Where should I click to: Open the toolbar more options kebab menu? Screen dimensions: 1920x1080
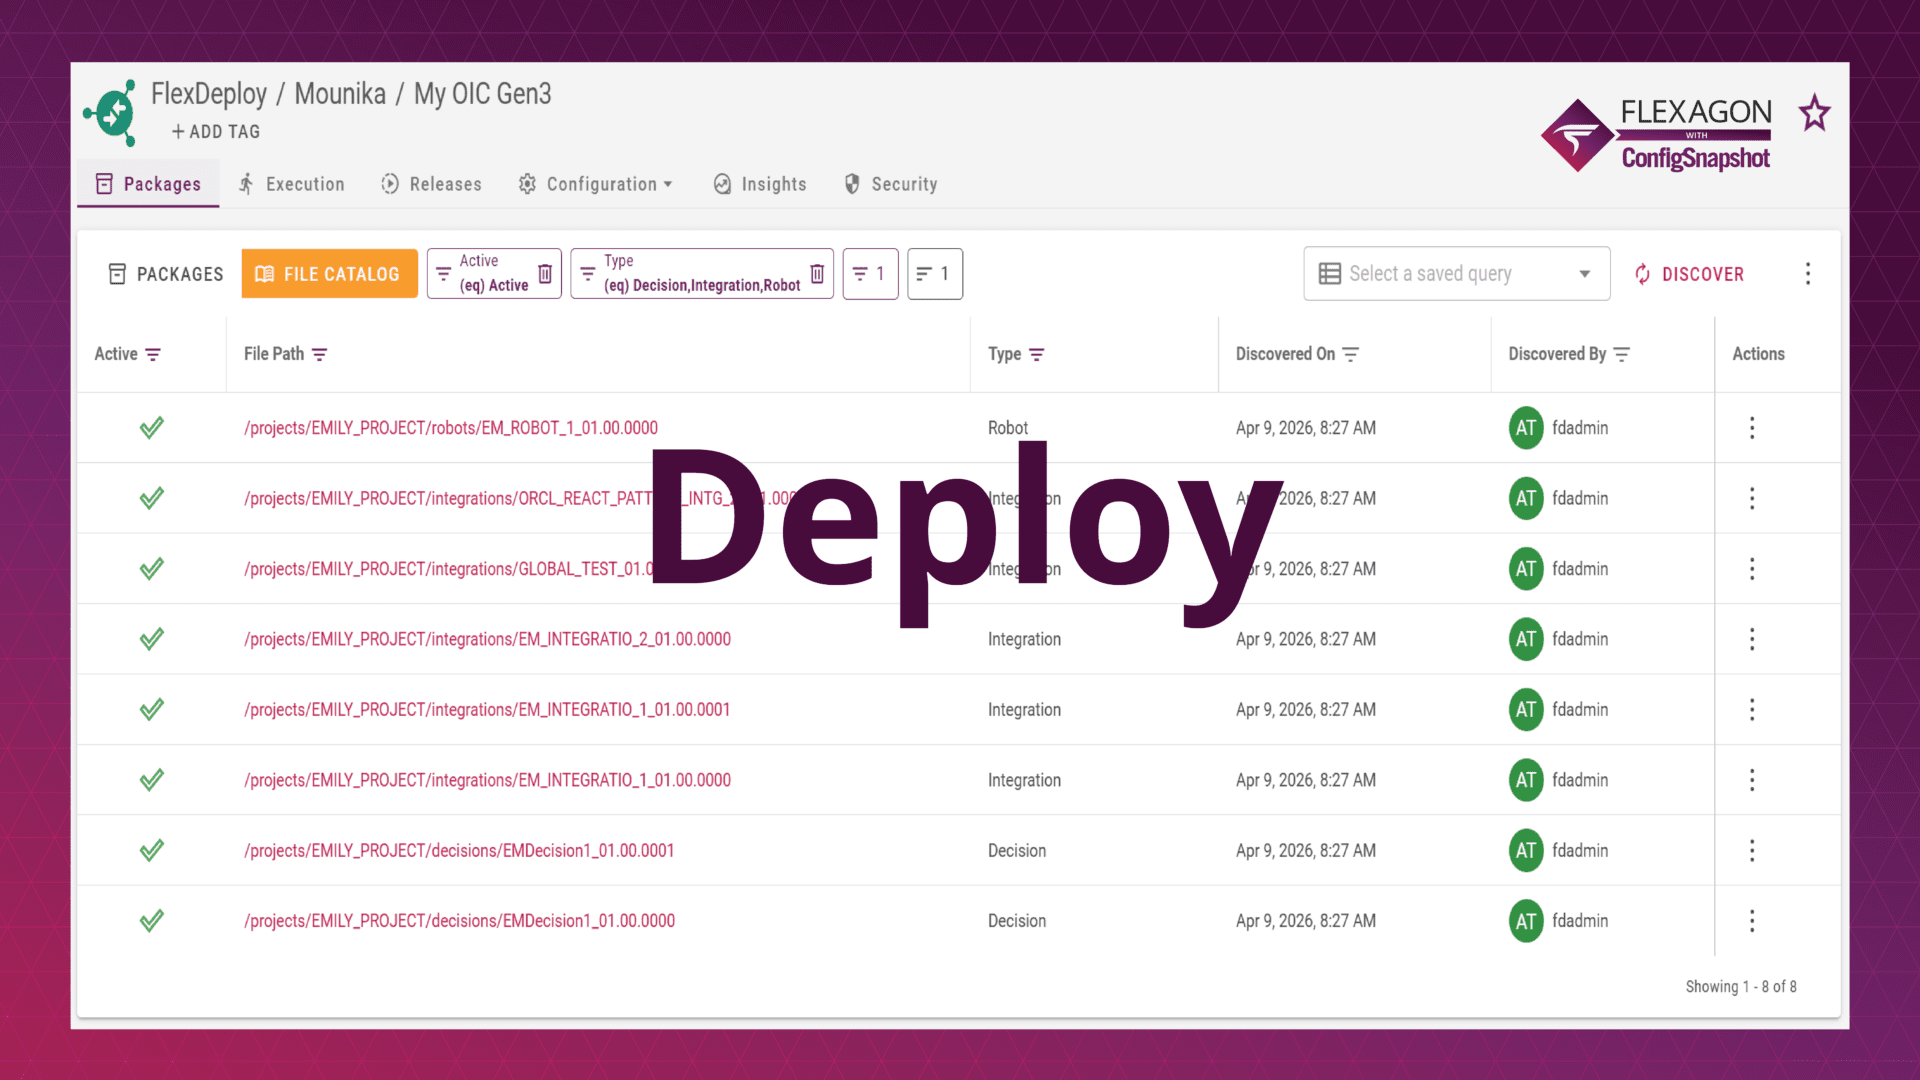coord(1808,274)
